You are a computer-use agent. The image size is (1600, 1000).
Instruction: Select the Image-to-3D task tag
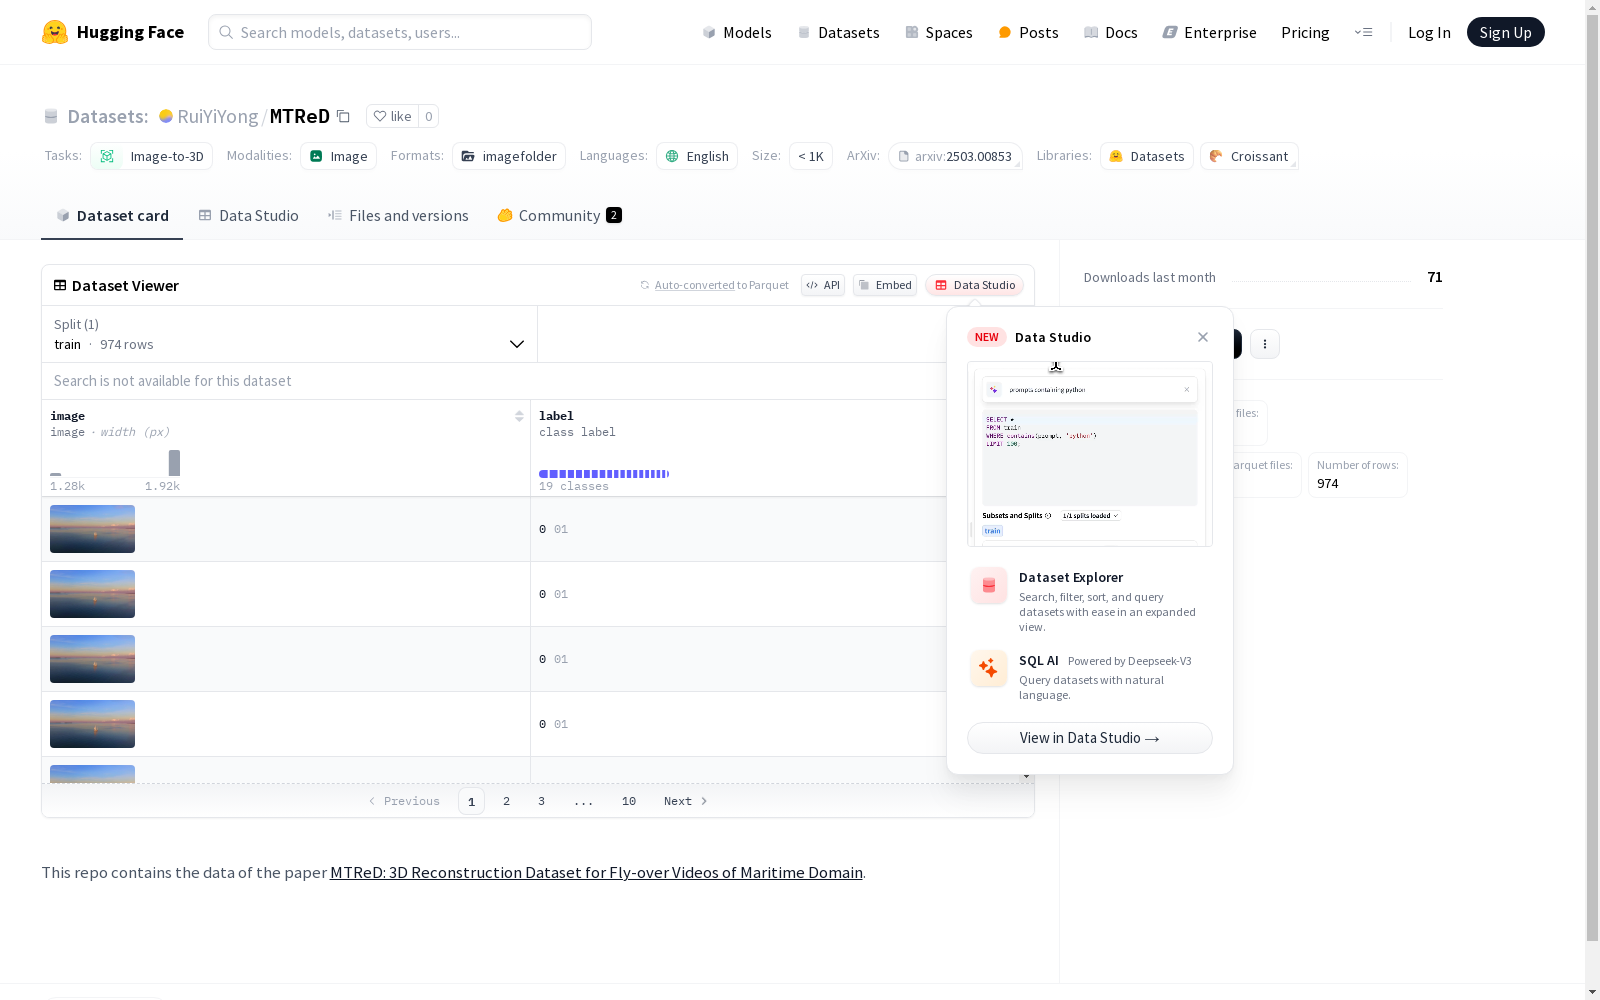click(x=152, y=156)
